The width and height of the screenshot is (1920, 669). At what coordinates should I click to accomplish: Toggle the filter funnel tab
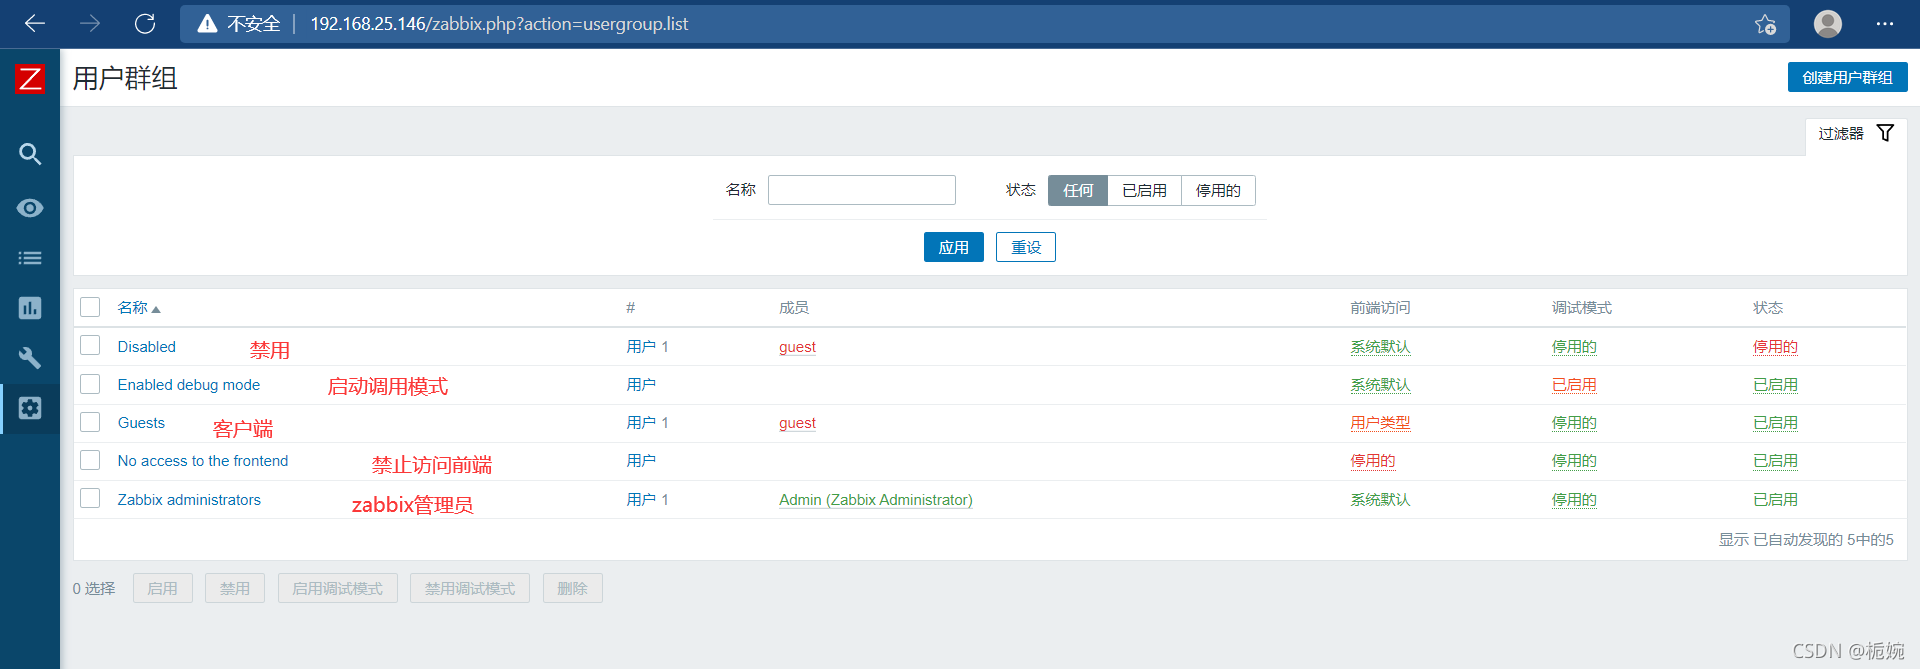coord(1856,133)
